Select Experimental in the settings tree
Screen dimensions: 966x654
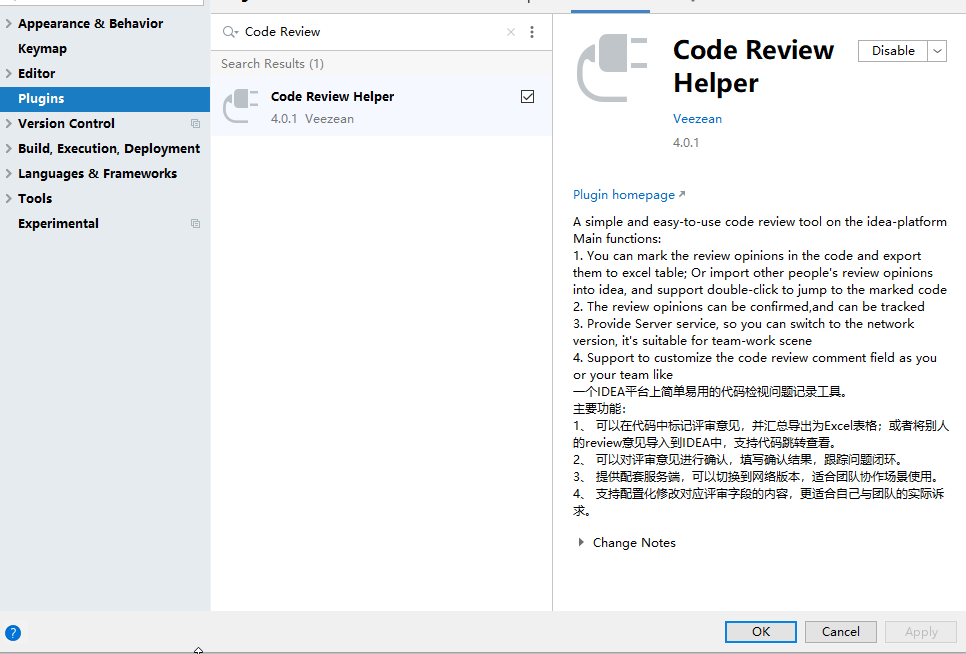point(59,224)
